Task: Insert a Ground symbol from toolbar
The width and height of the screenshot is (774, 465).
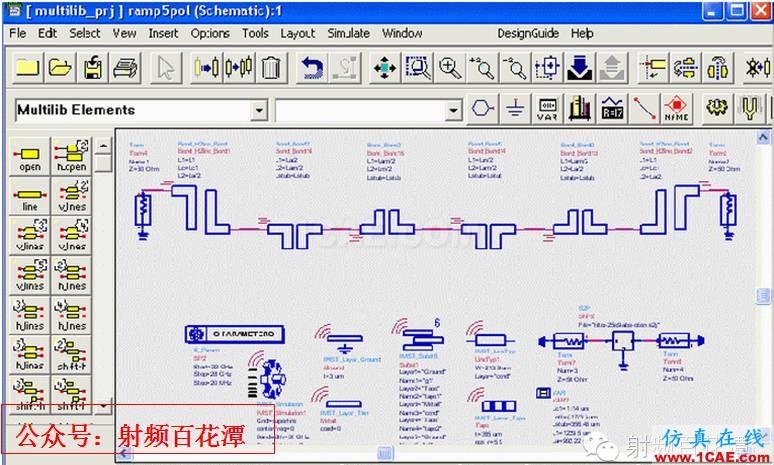Action: pos(515,108)
